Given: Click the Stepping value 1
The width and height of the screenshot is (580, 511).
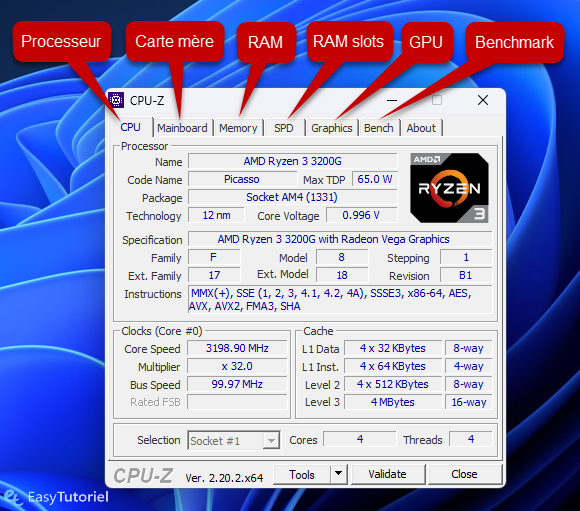Looking at the screenshot, I should [466, 257].
